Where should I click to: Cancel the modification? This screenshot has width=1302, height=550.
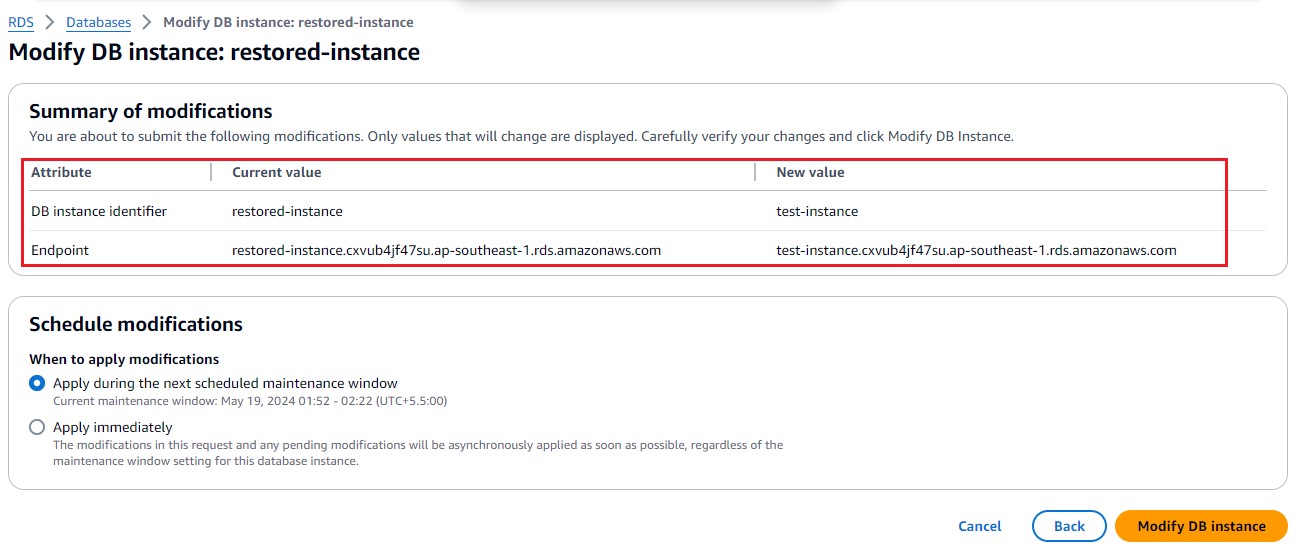(979, 526)
